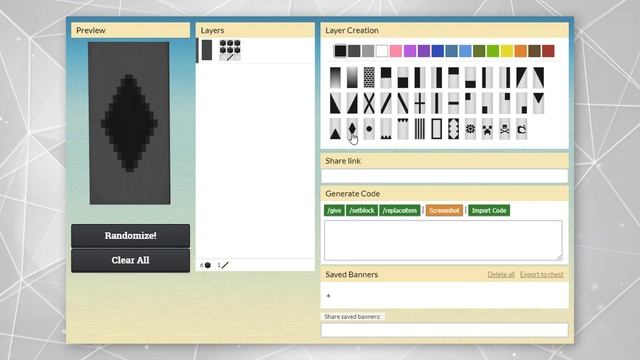Select the rhombus diamond pattern
The image size is (640, 360).
pyautogui.click(x=352, y=129)
